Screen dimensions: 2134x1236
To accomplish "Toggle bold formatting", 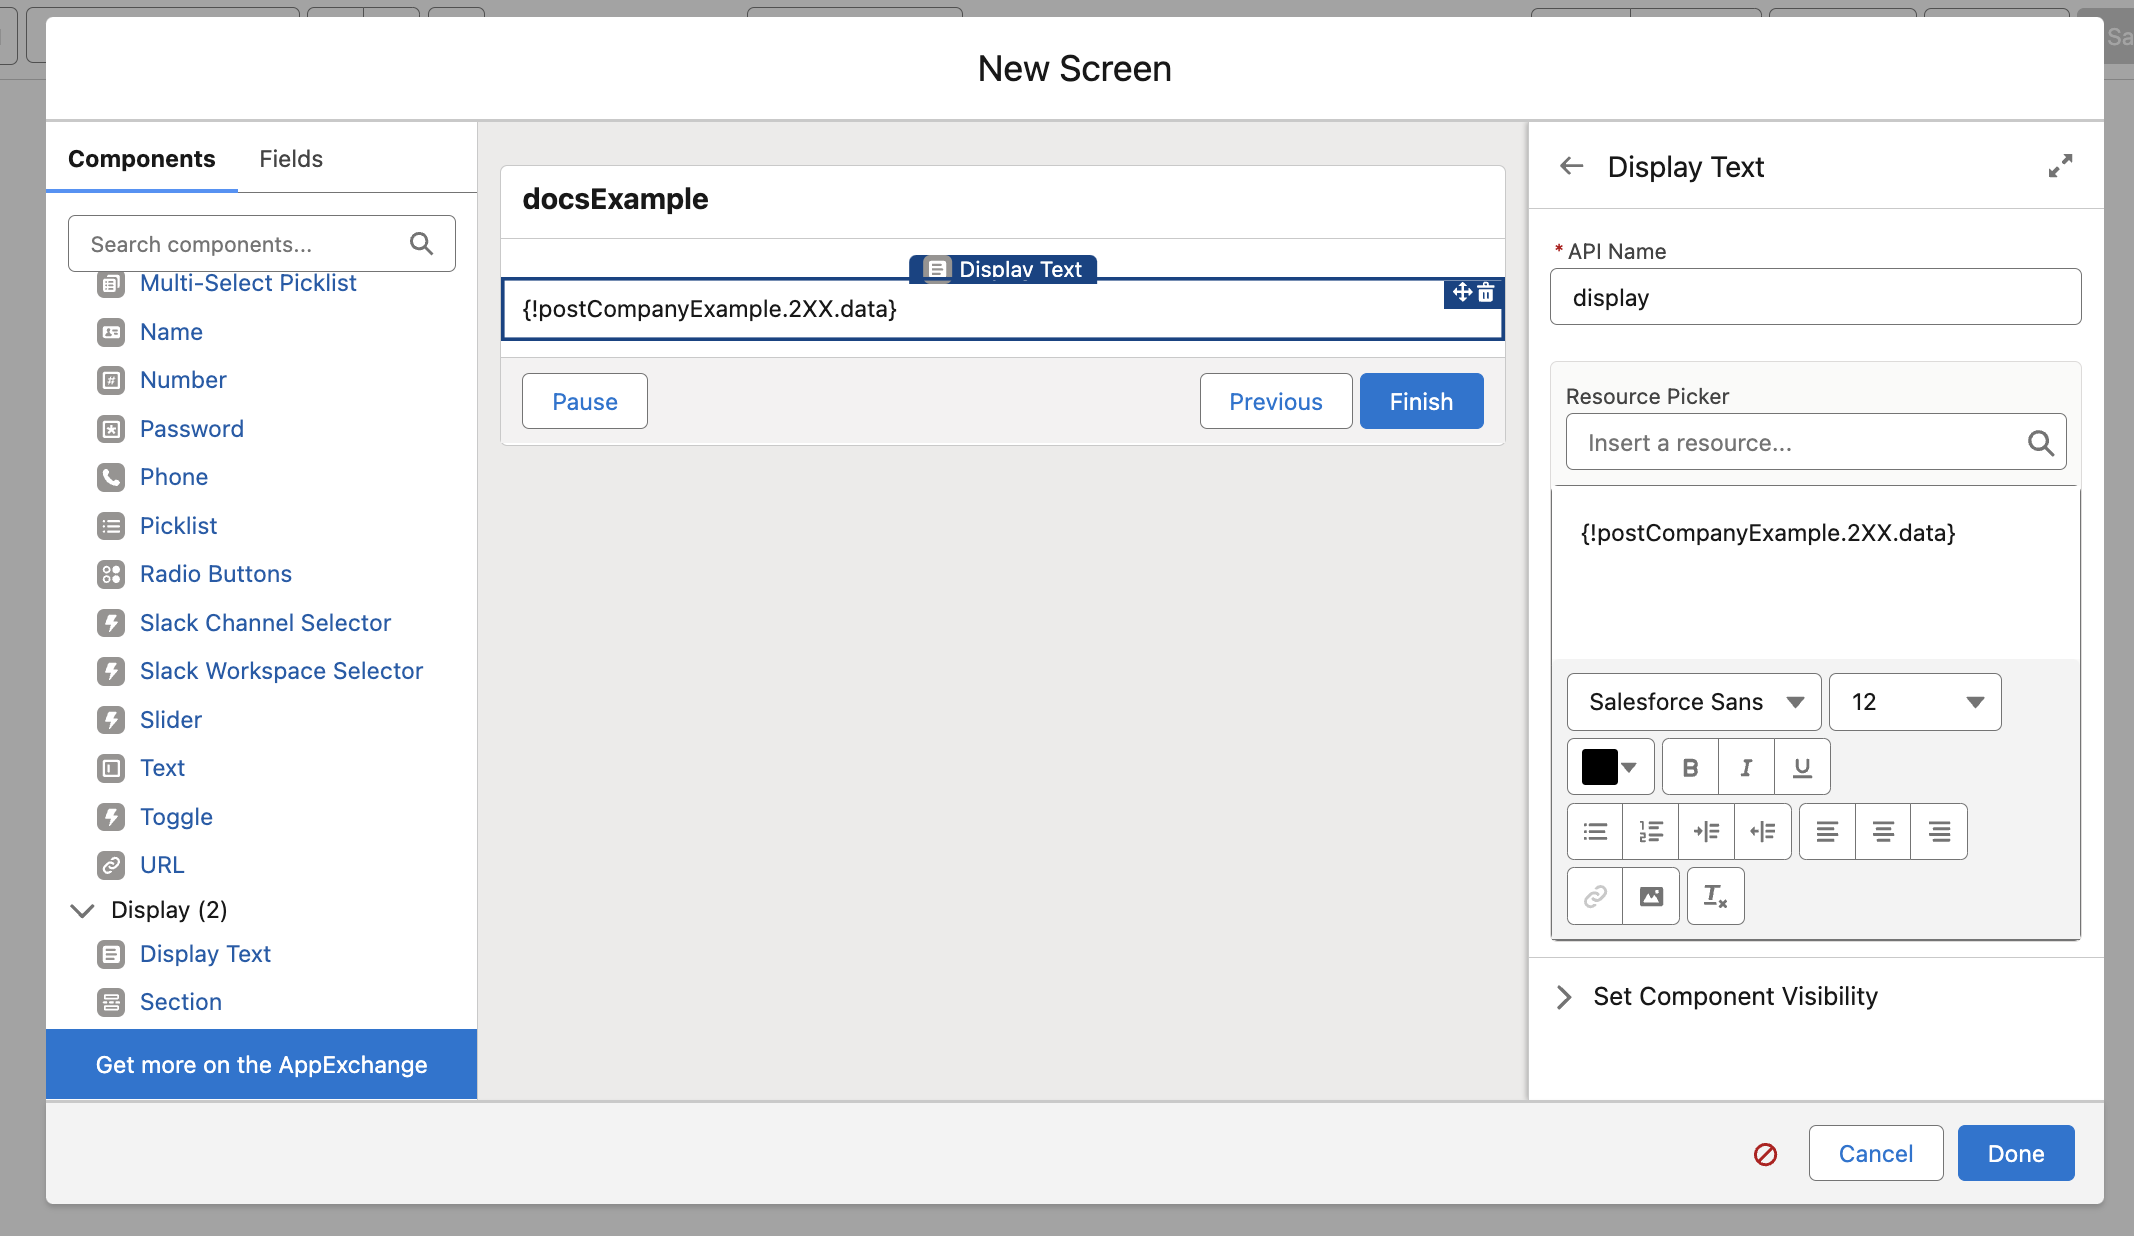I will point(1690,767).
